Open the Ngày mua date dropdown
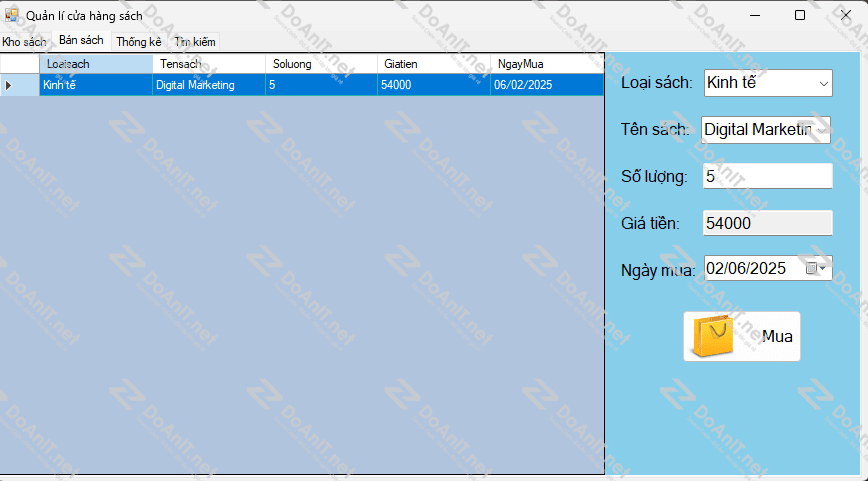This screenshot has height=481, width=868. [824, 268]
